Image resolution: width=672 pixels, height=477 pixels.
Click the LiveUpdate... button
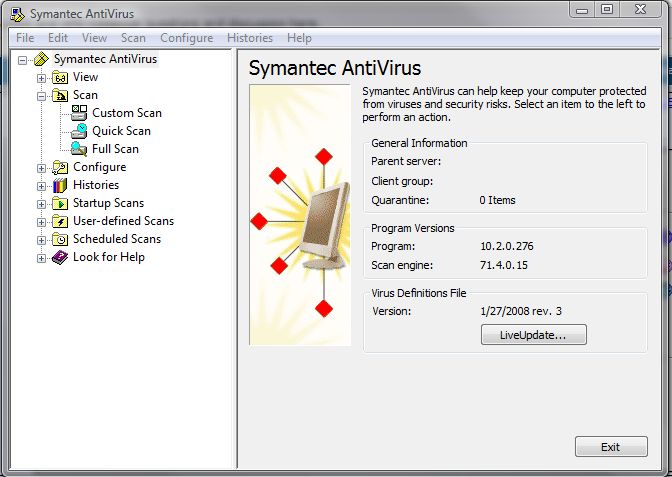coord(534,335)
